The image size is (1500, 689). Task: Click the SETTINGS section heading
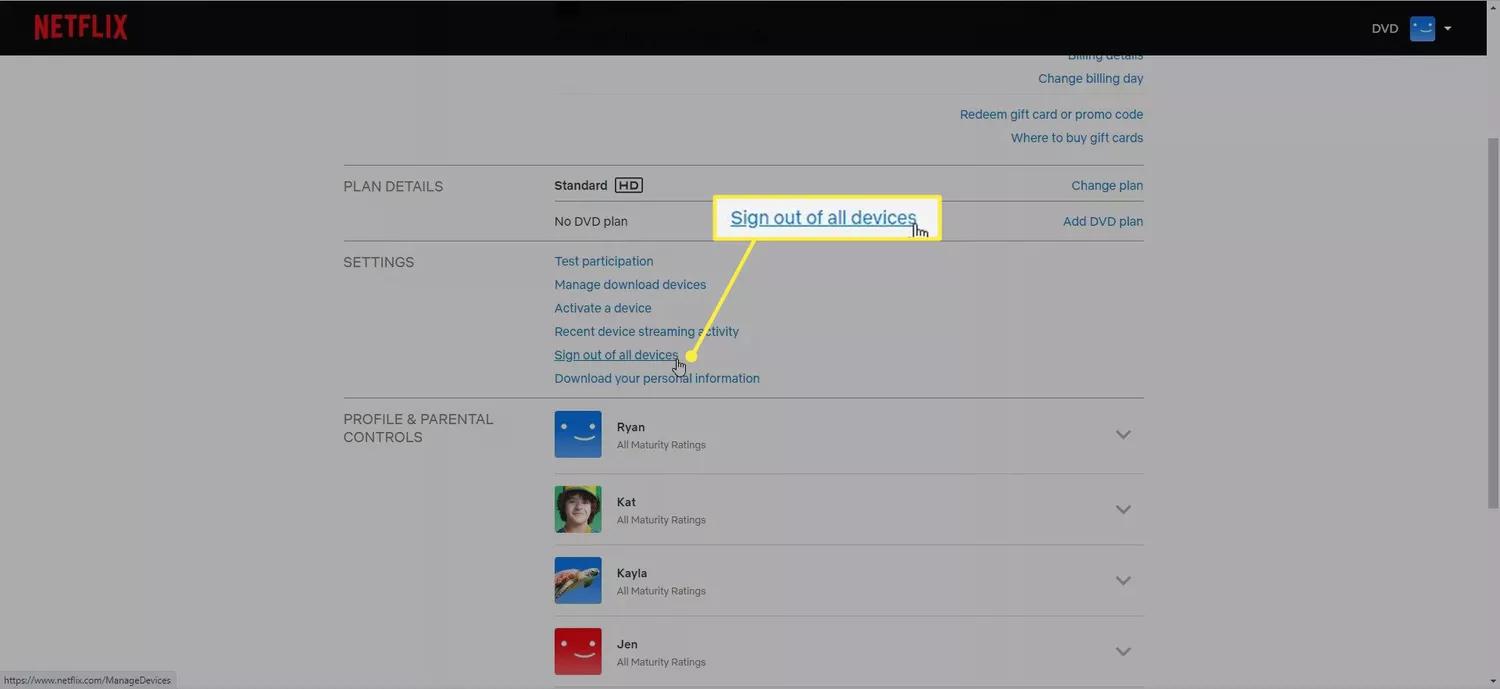(x=378, y=262)
